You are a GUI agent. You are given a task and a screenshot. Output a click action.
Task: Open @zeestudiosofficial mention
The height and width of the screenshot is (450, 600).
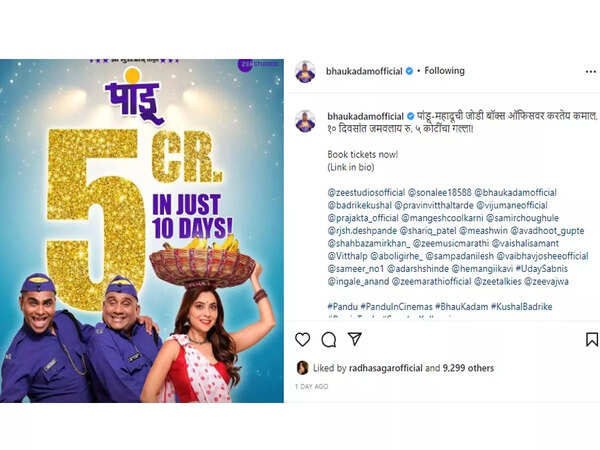366,192
